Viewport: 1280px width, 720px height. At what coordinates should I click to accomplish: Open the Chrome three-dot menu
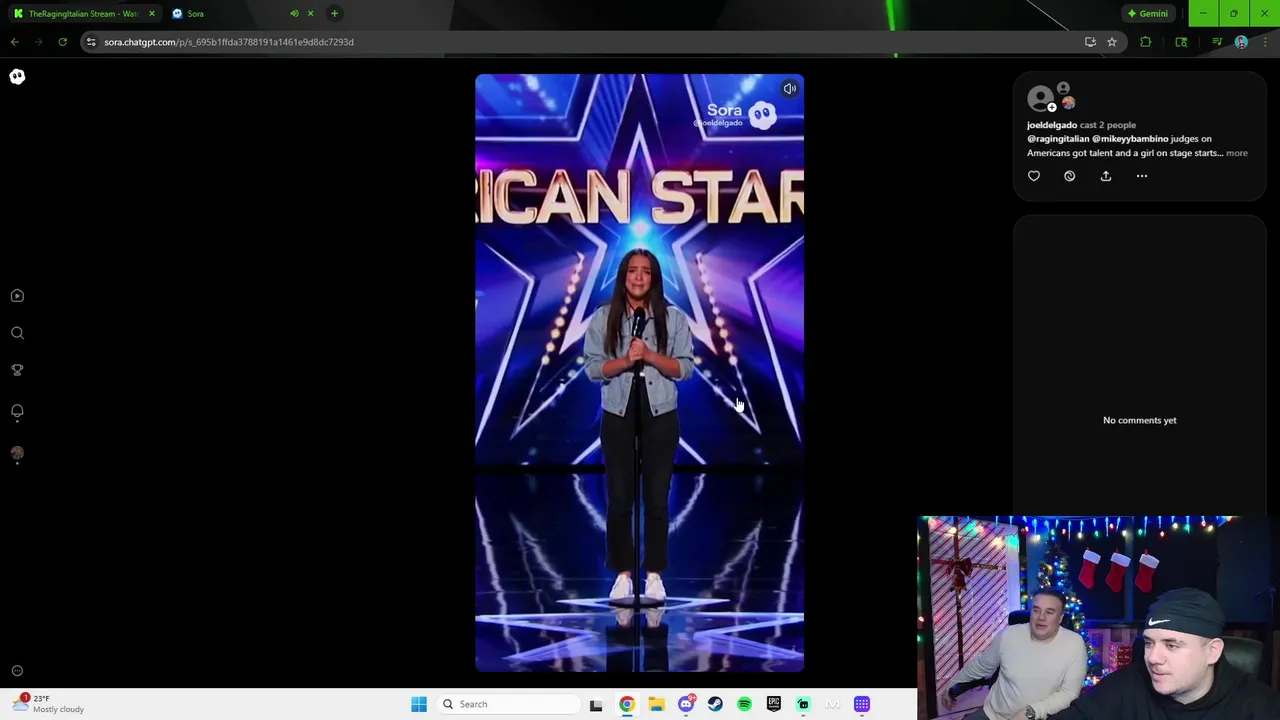pos(1265,42)
